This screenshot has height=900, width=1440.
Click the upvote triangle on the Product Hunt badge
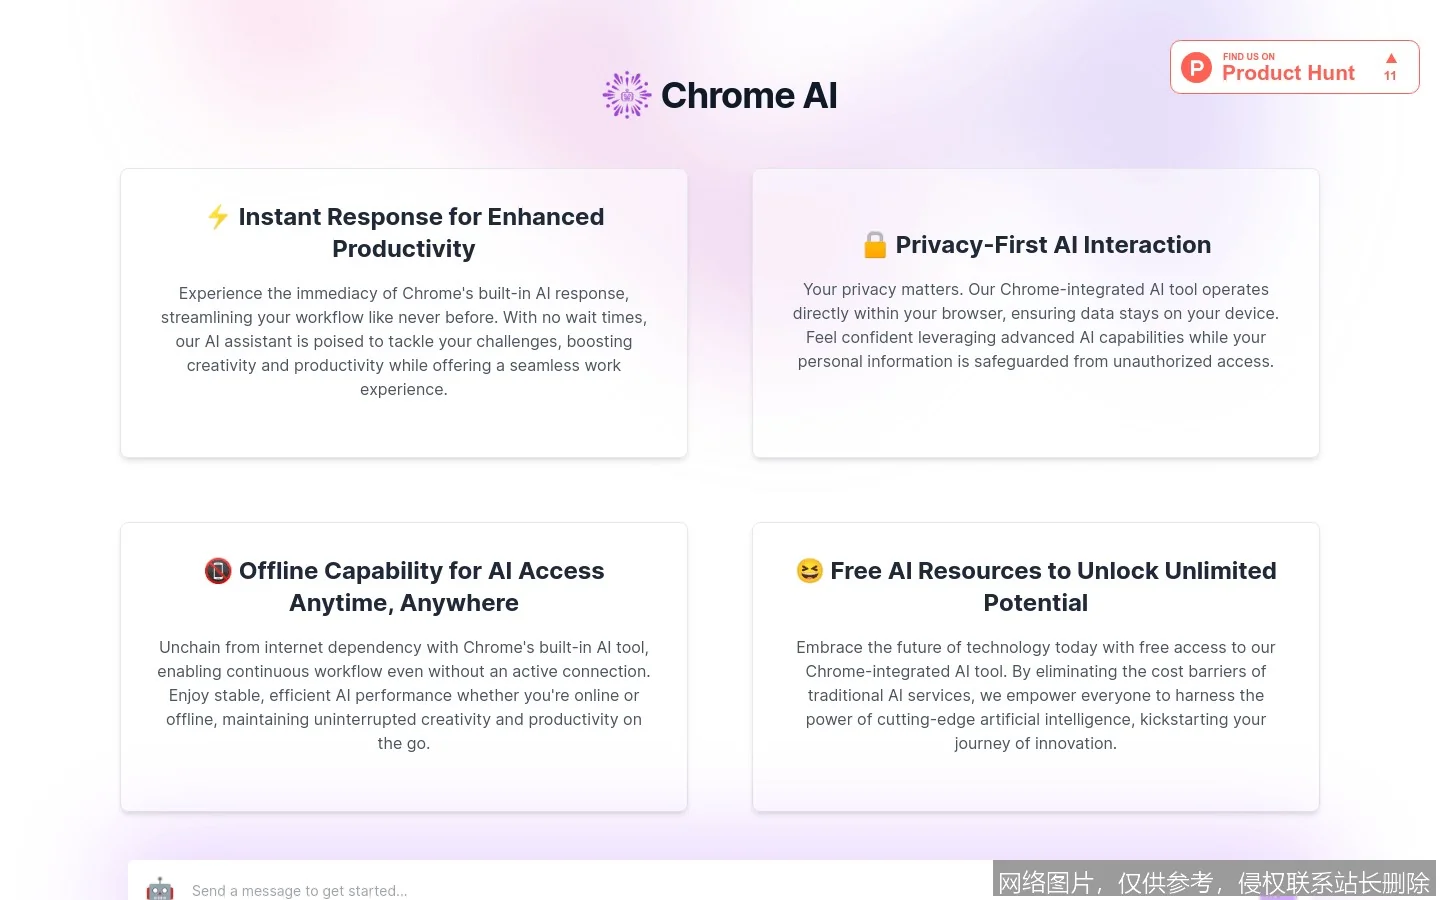[x=1390, y=58]
